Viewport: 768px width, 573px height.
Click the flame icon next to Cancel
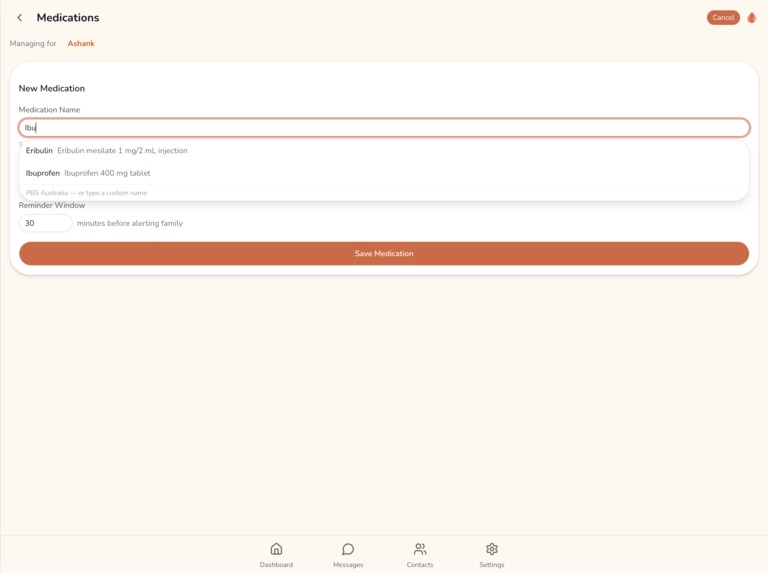(751, 18)
